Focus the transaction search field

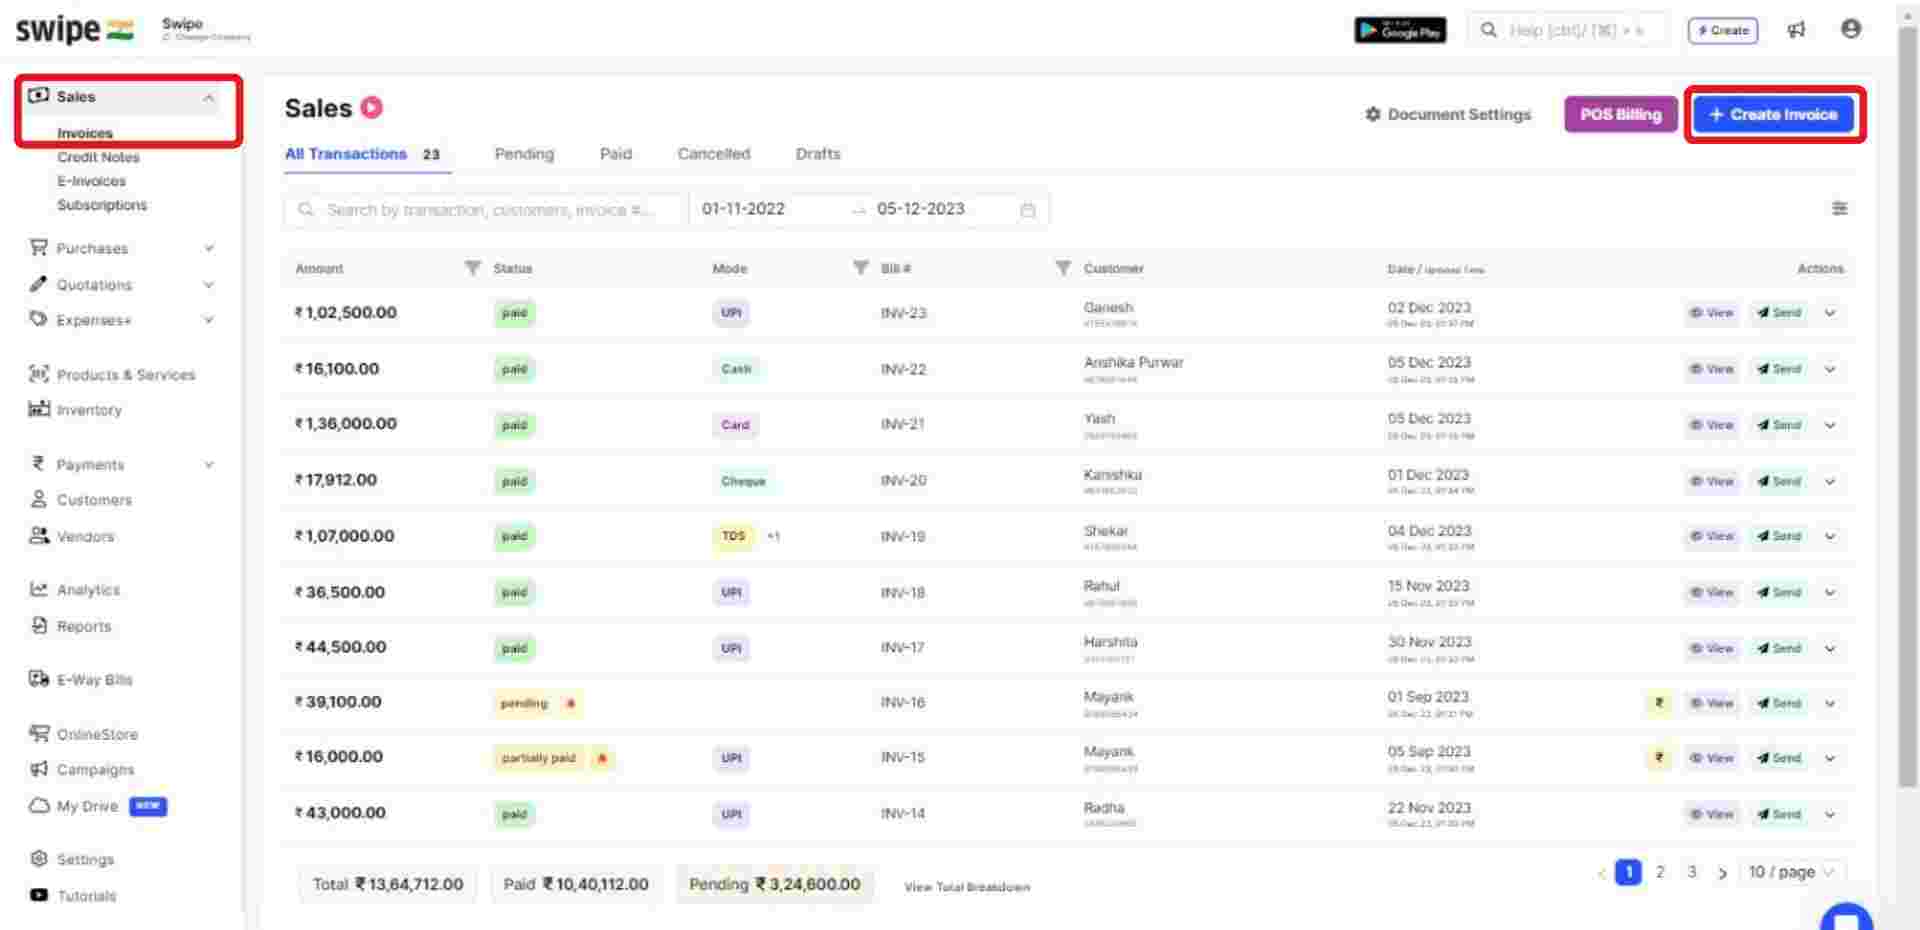coord(487,210)
